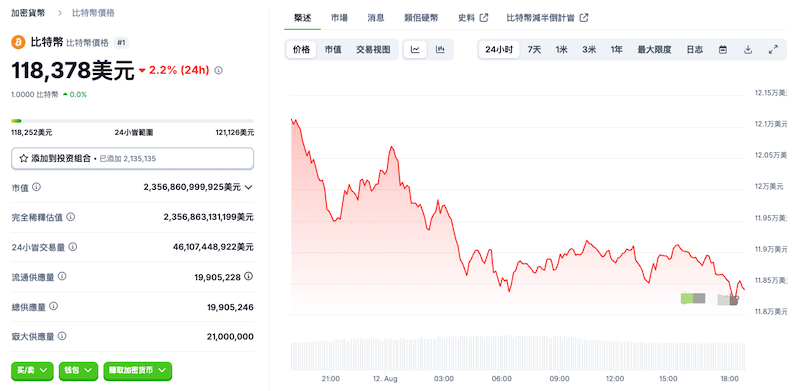This screenshot has height=391, width=800.
Task: Open the 類似硬幣 tab
Action: (421, 18)
